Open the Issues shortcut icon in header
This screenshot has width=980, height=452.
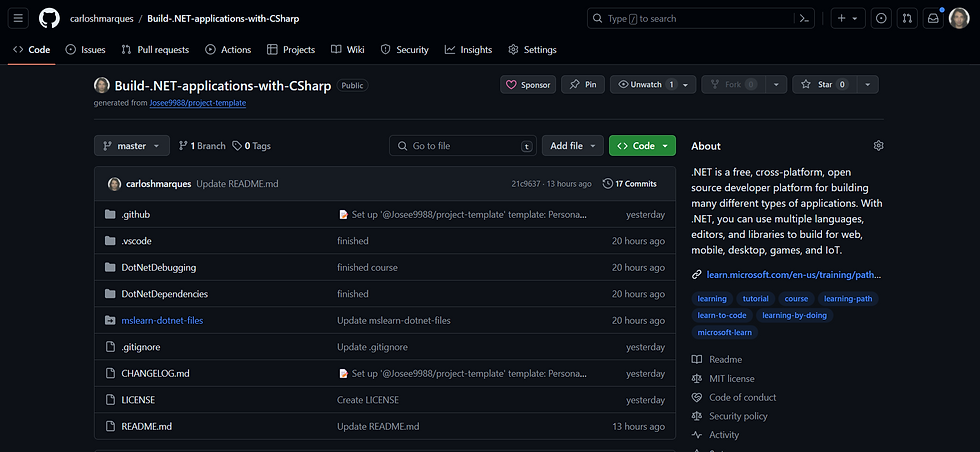[x=881, y=19]
